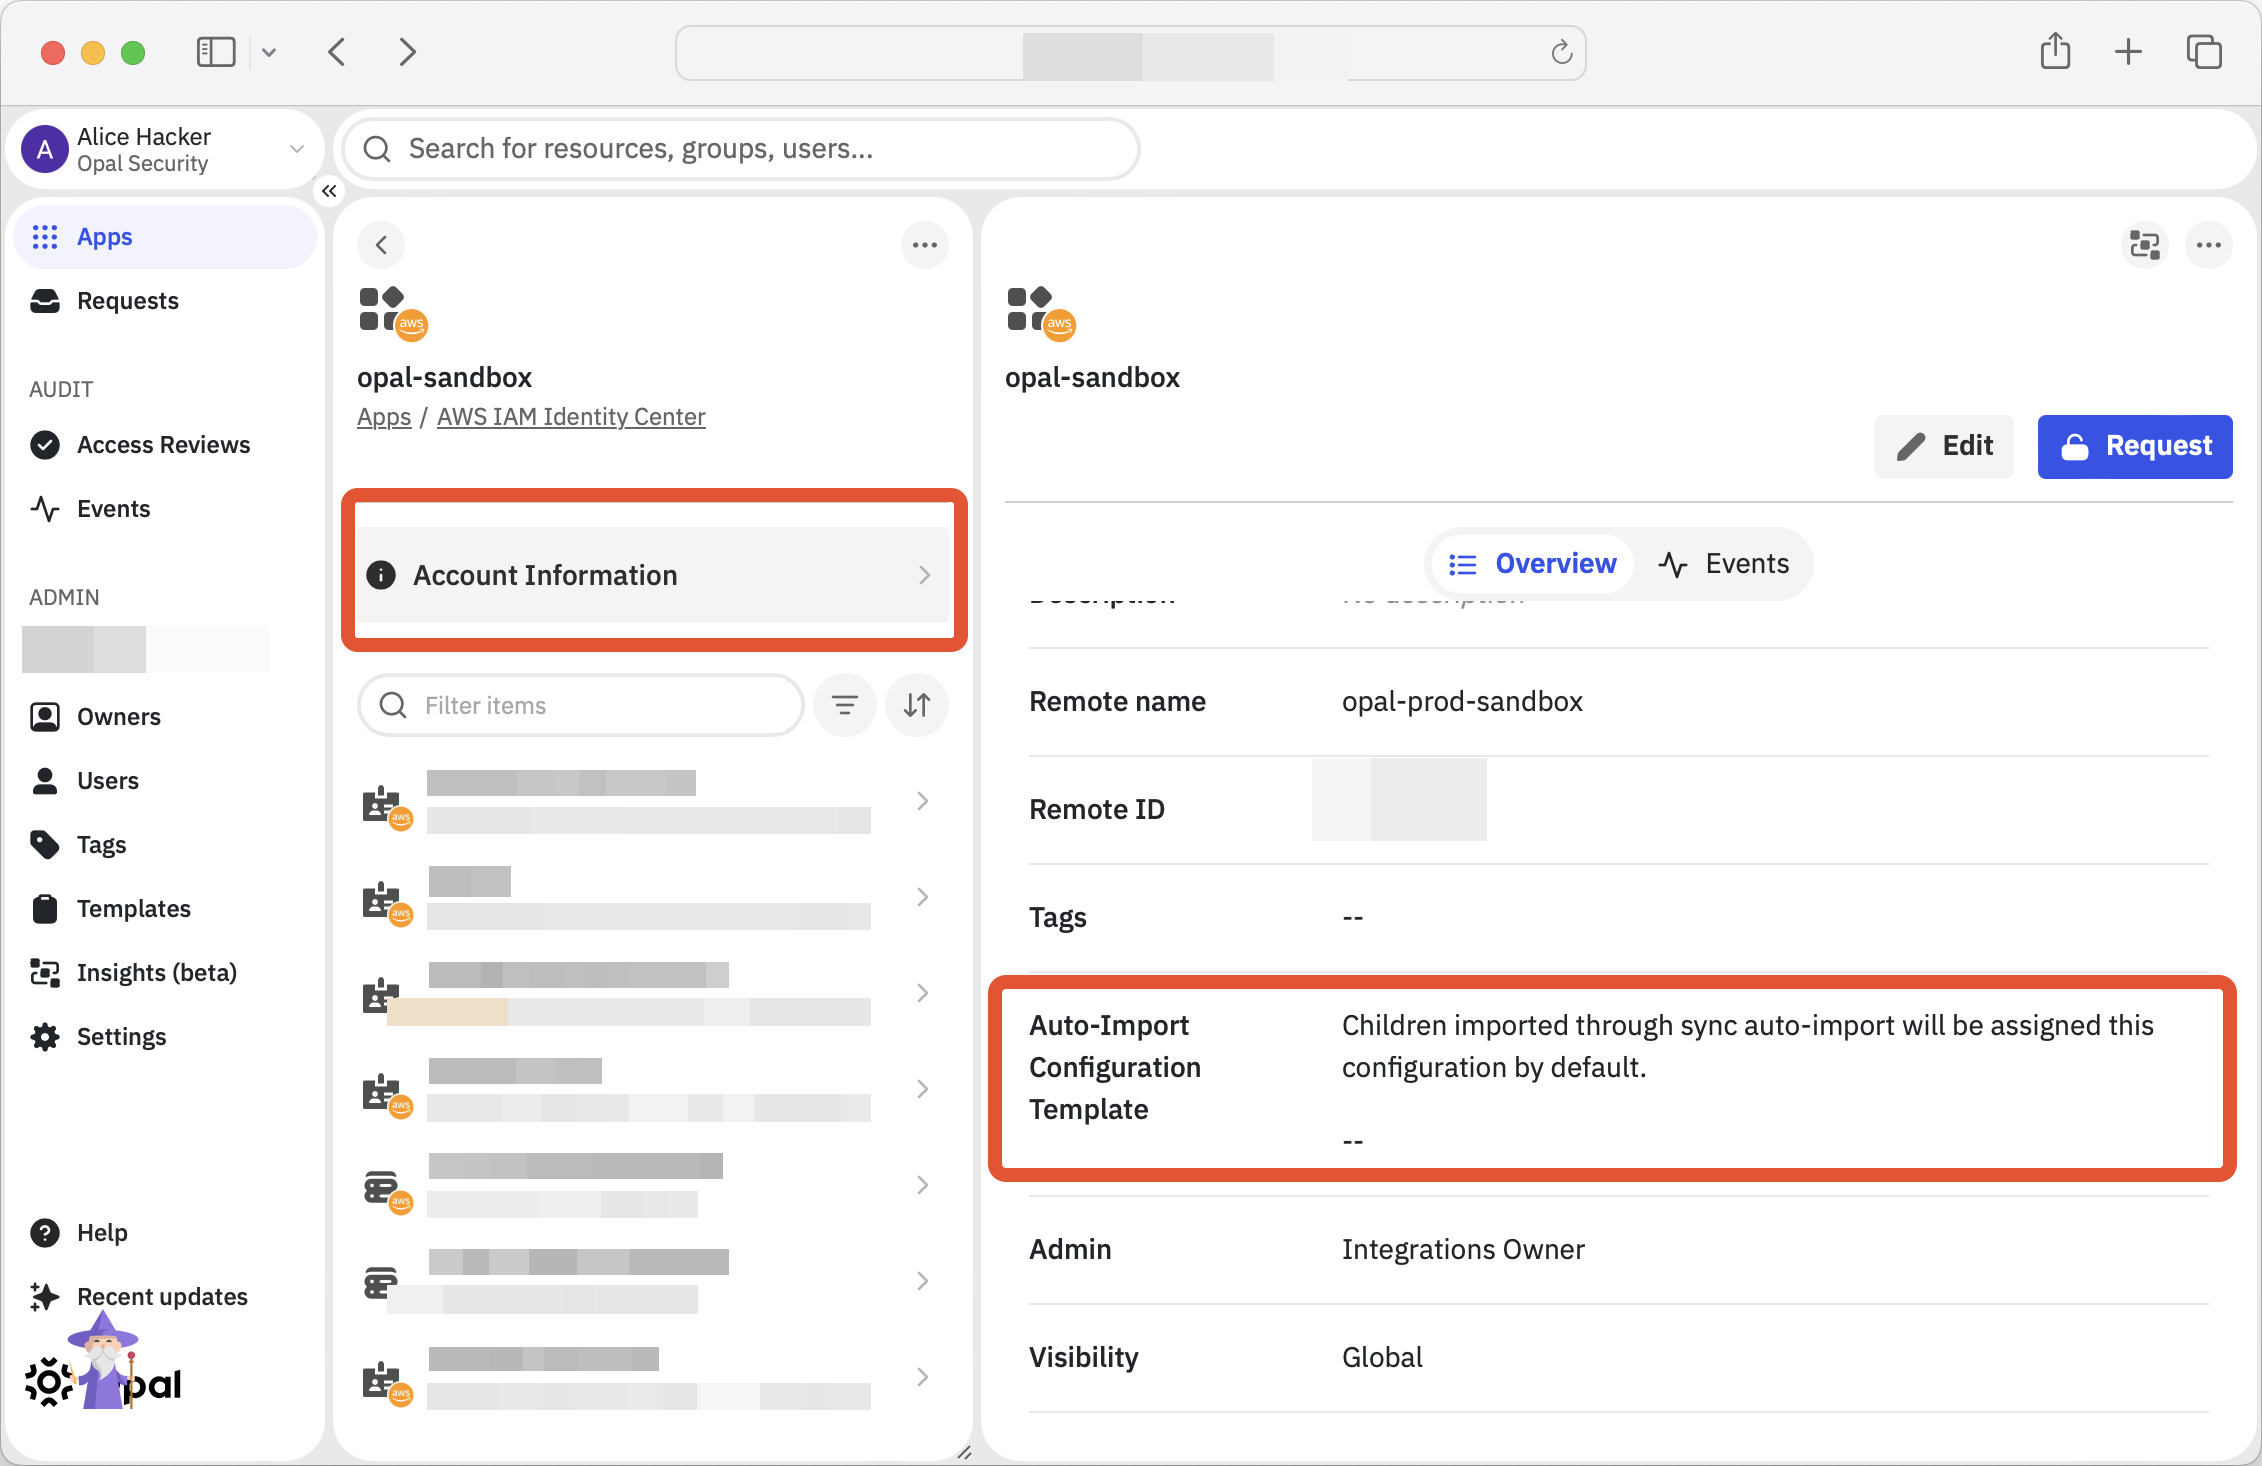The height and width of the screenshot is (1466, 2262).
Task: Click the Edit button
Action: point(1944,446)
